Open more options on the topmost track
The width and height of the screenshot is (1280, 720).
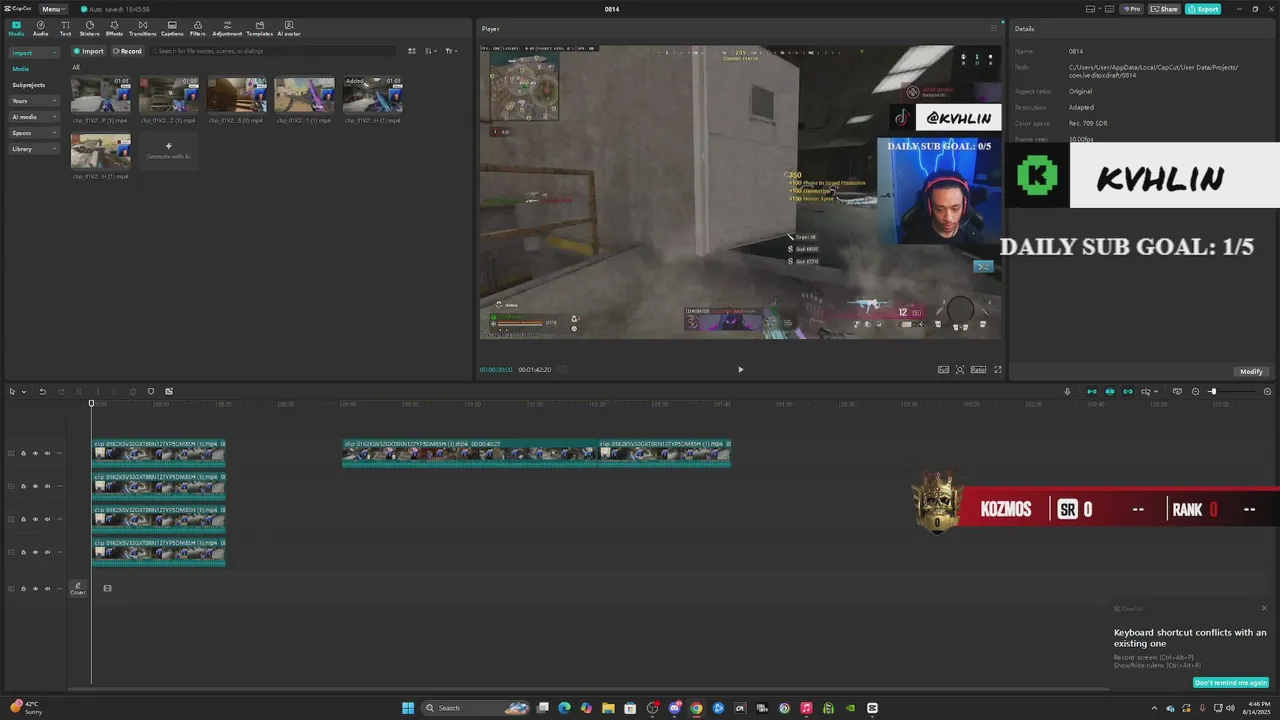[59, 453]
